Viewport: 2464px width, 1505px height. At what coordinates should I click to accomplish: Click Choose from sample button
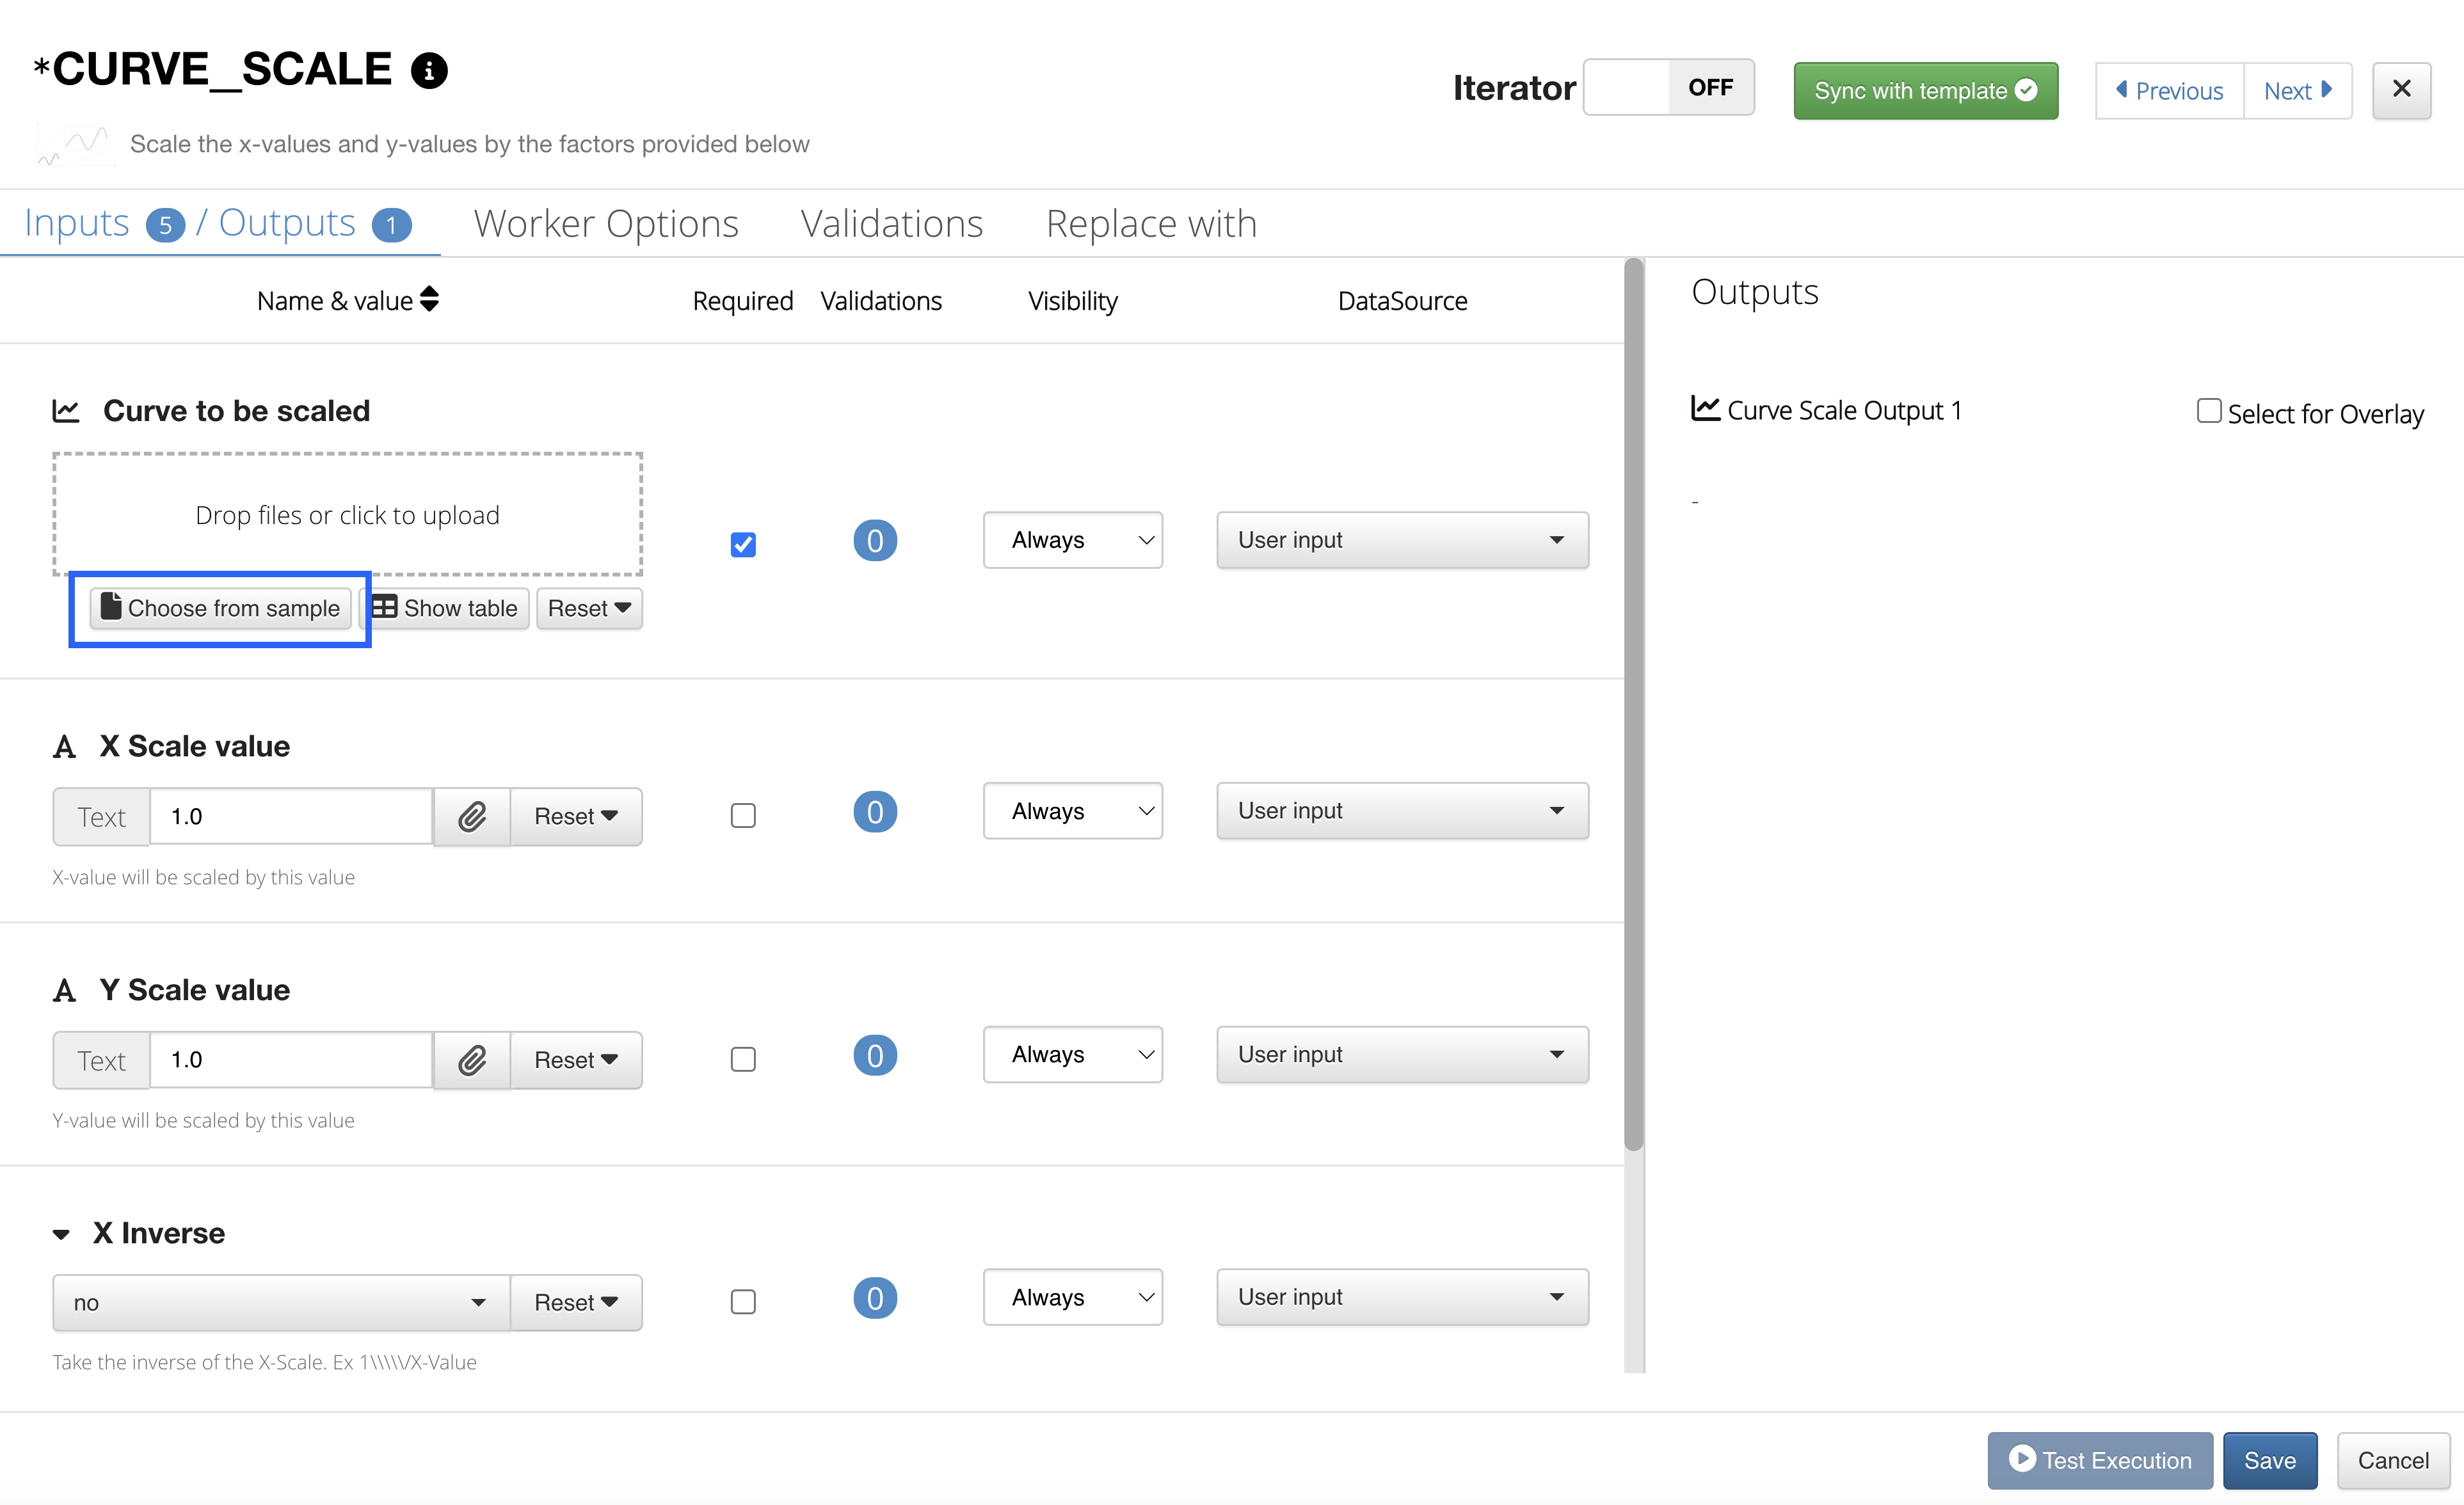pos(221,608)
